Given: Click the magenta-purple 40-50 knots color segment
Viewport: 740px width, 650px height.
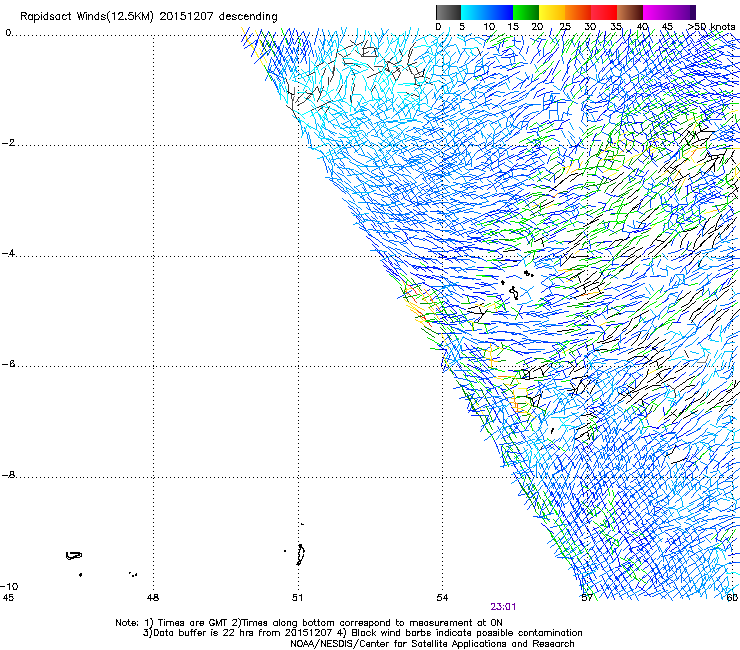Looking at the screenshot, I should [669, 12].
